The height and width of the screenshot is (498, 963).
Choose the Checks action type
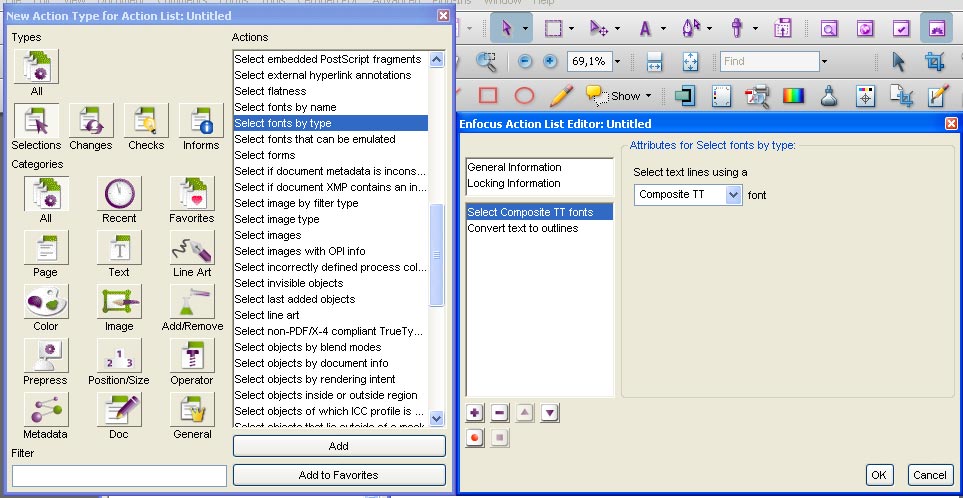pos(146,121)
